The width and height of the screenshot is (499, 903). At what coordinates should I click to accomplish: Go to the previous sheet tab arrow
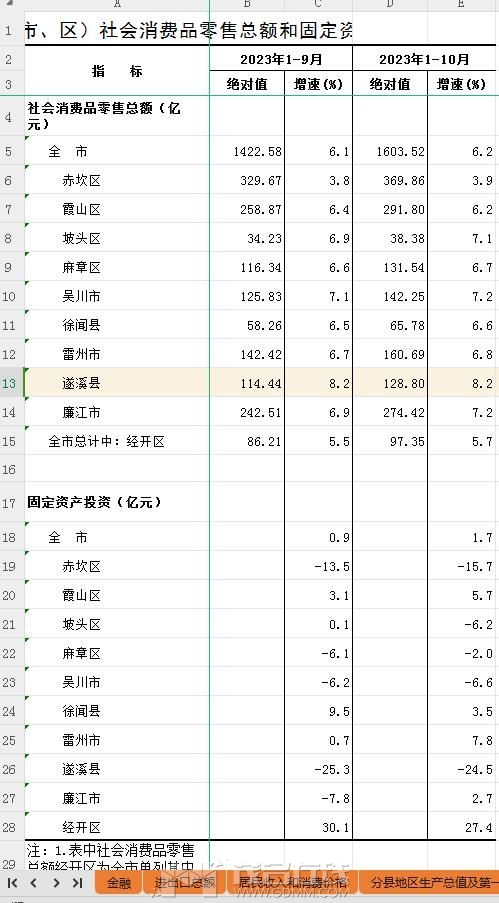point(33,883)
